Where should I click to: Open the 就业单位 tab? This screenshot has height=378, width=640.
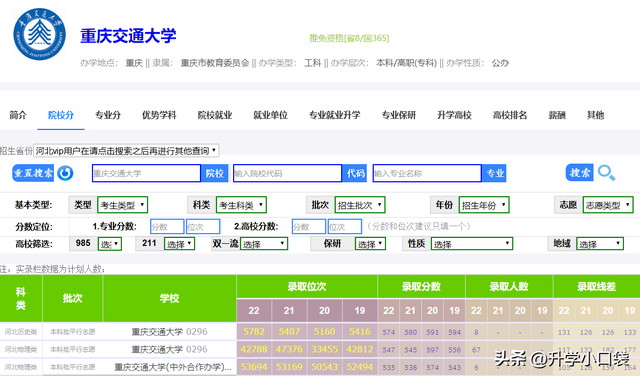(x=270, y=115)
